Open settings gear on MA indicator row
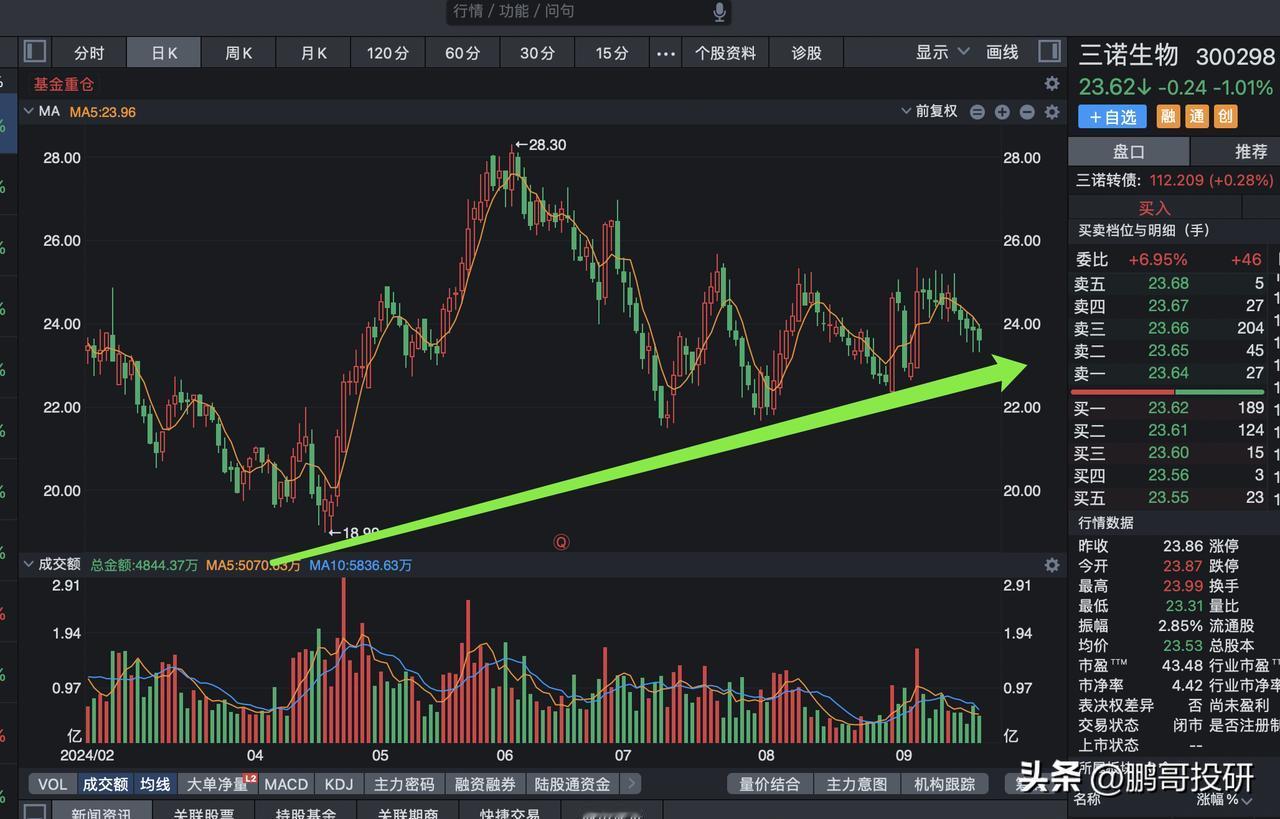The width and height of the screenshot is (1280, 819). point(1052,112)
